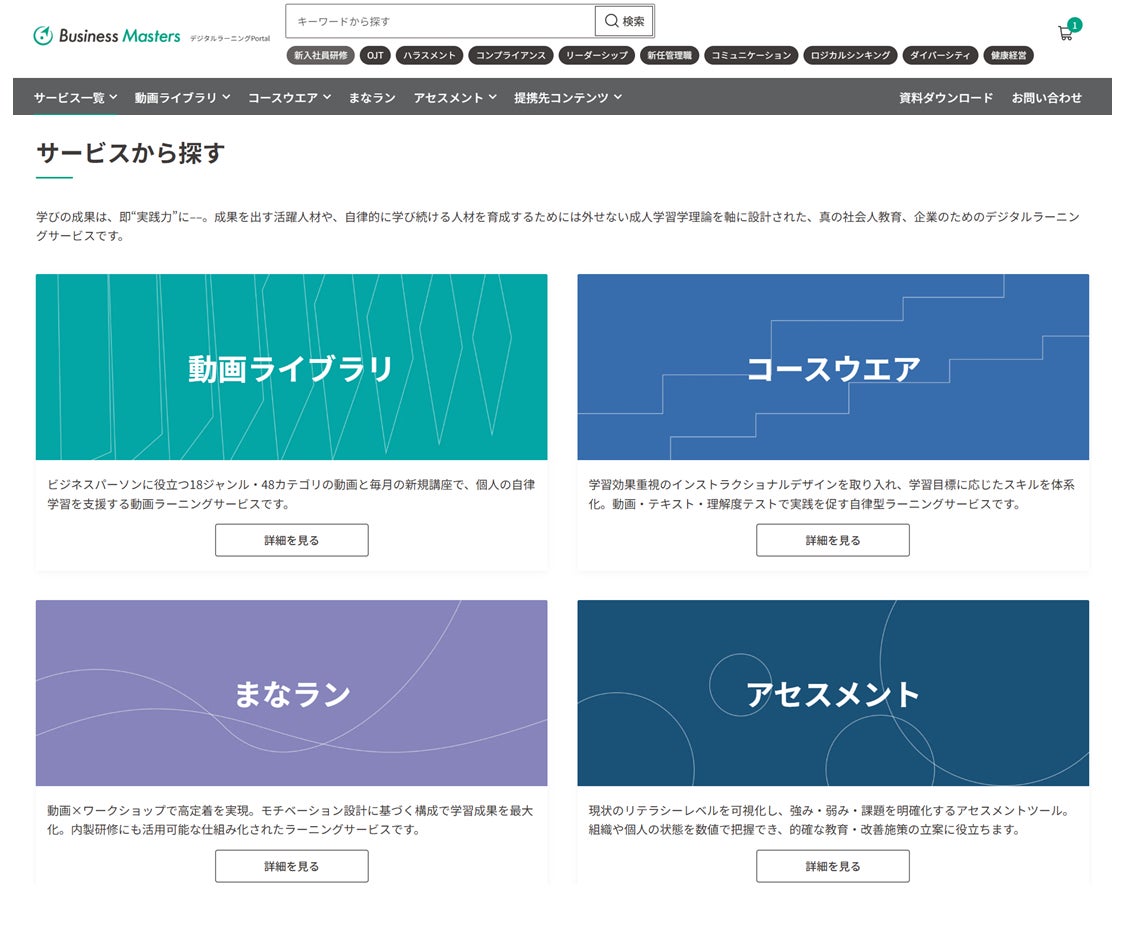Screen dimensions: 1125x932
Task: Click the 検索 search button
Action: (624, 21)
